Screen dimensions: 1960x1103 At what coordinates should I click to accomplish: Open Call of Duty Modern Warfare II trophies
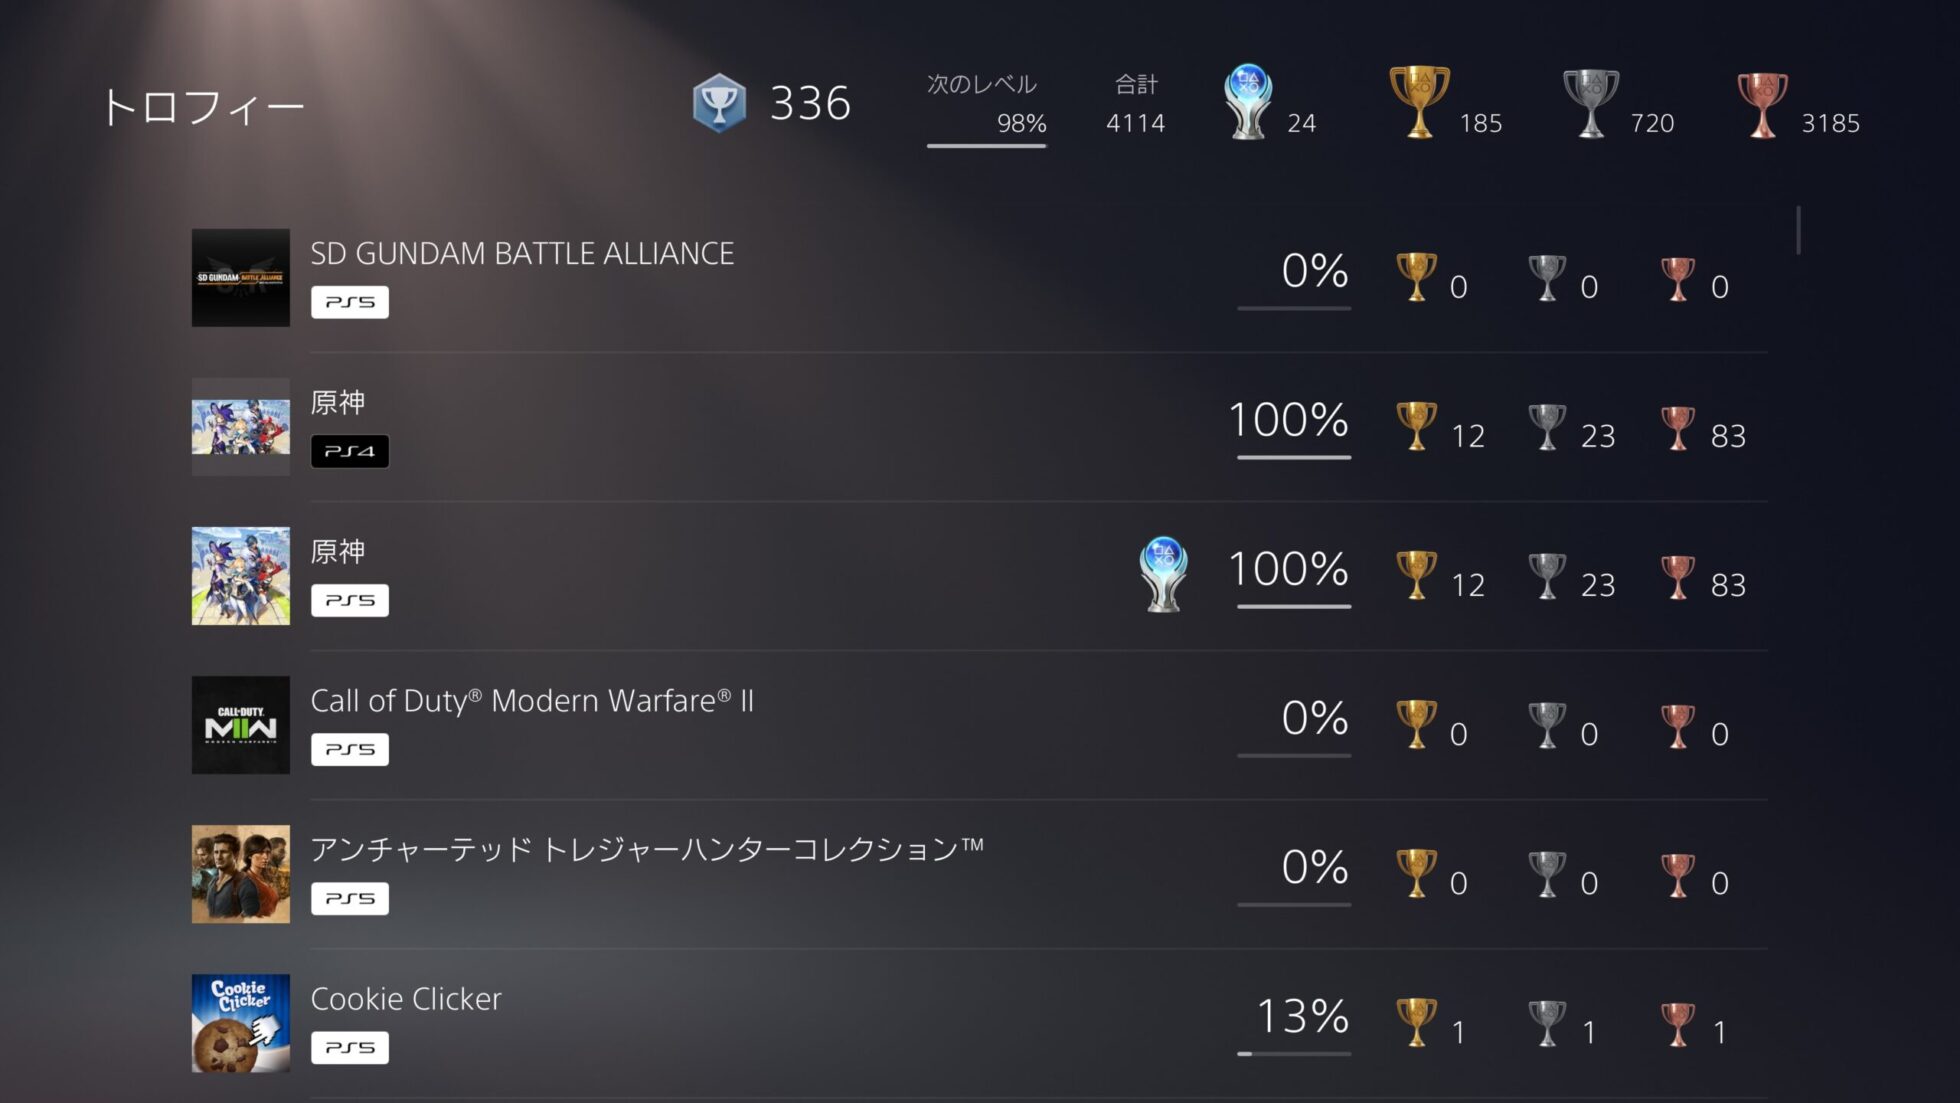click(x=532, y=701)
